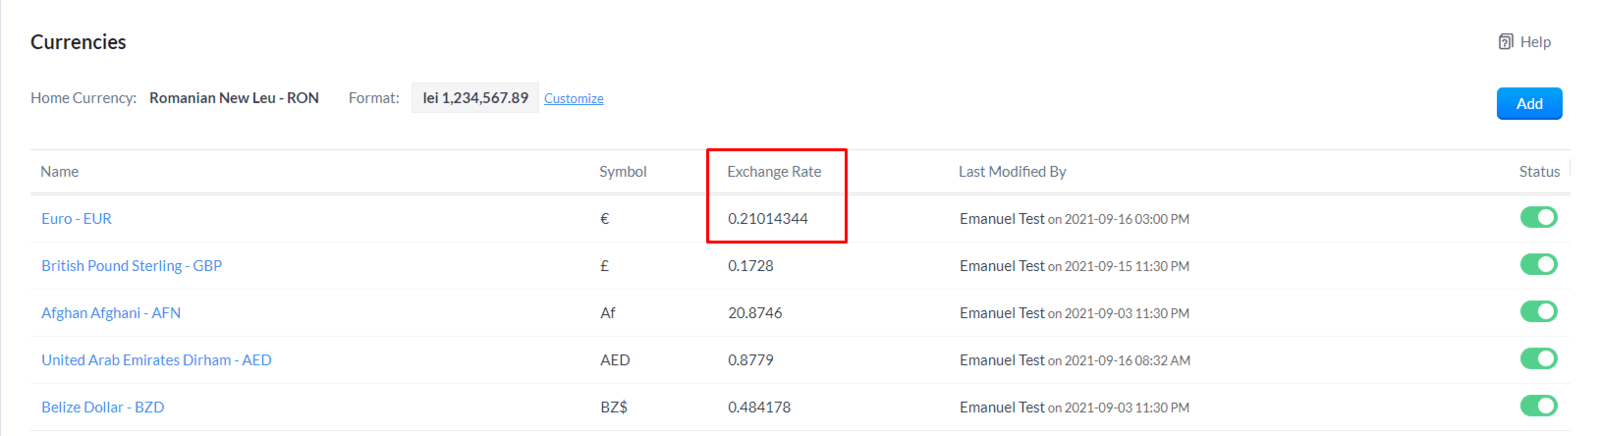Image resolution: width=1600 pixels, height=436 pixels.
Task: Select the Euro exchange rate 0.21014344
Action: (x=768, y=219)
